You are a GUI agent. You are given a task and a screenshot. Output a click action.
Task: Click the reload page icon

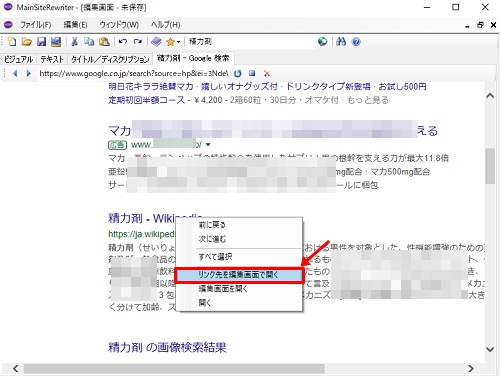[237, 73]
